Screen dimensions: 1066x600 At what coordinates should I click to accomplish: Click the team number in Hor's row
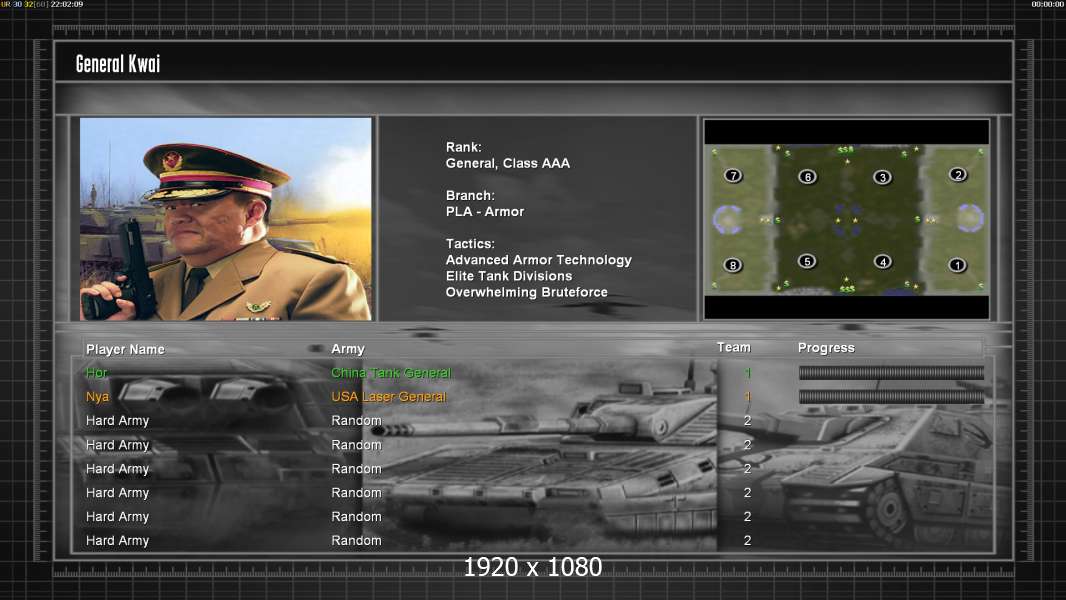pos(748,372)
